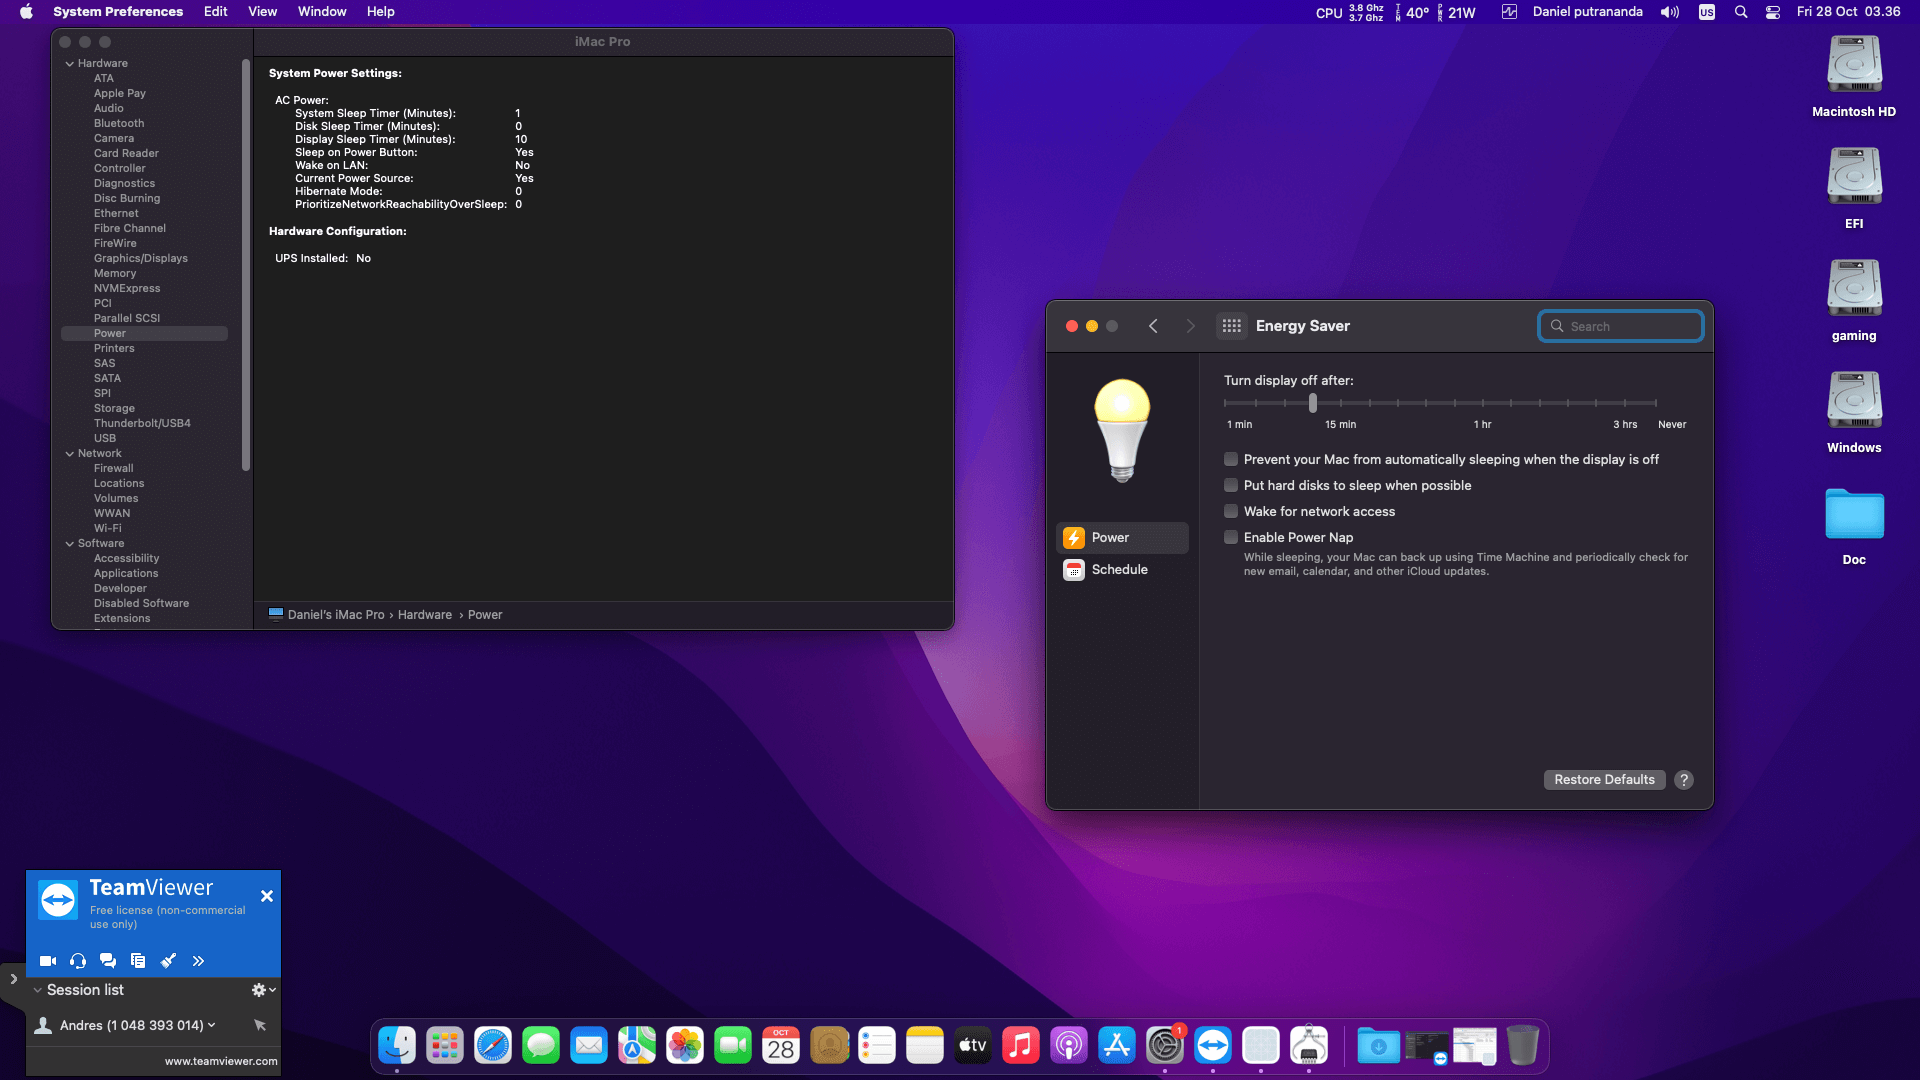Open the Apple menu
Screen dimensions: 1920x1080
click(26, 12)
